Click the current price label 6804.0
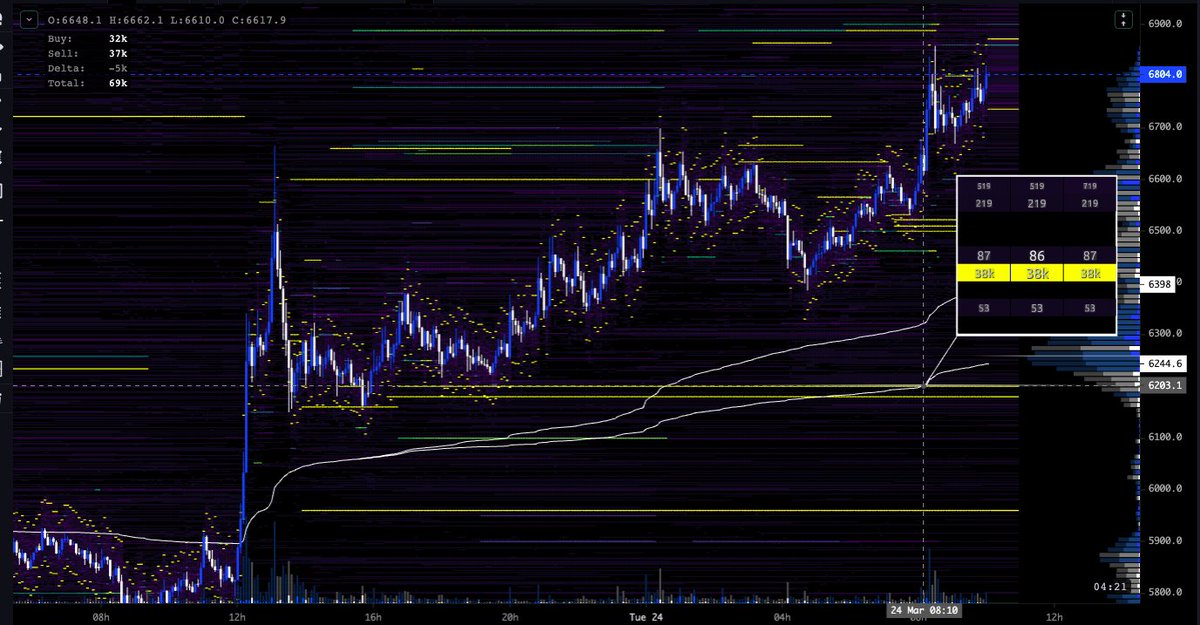 click(x=1165, y=75)
